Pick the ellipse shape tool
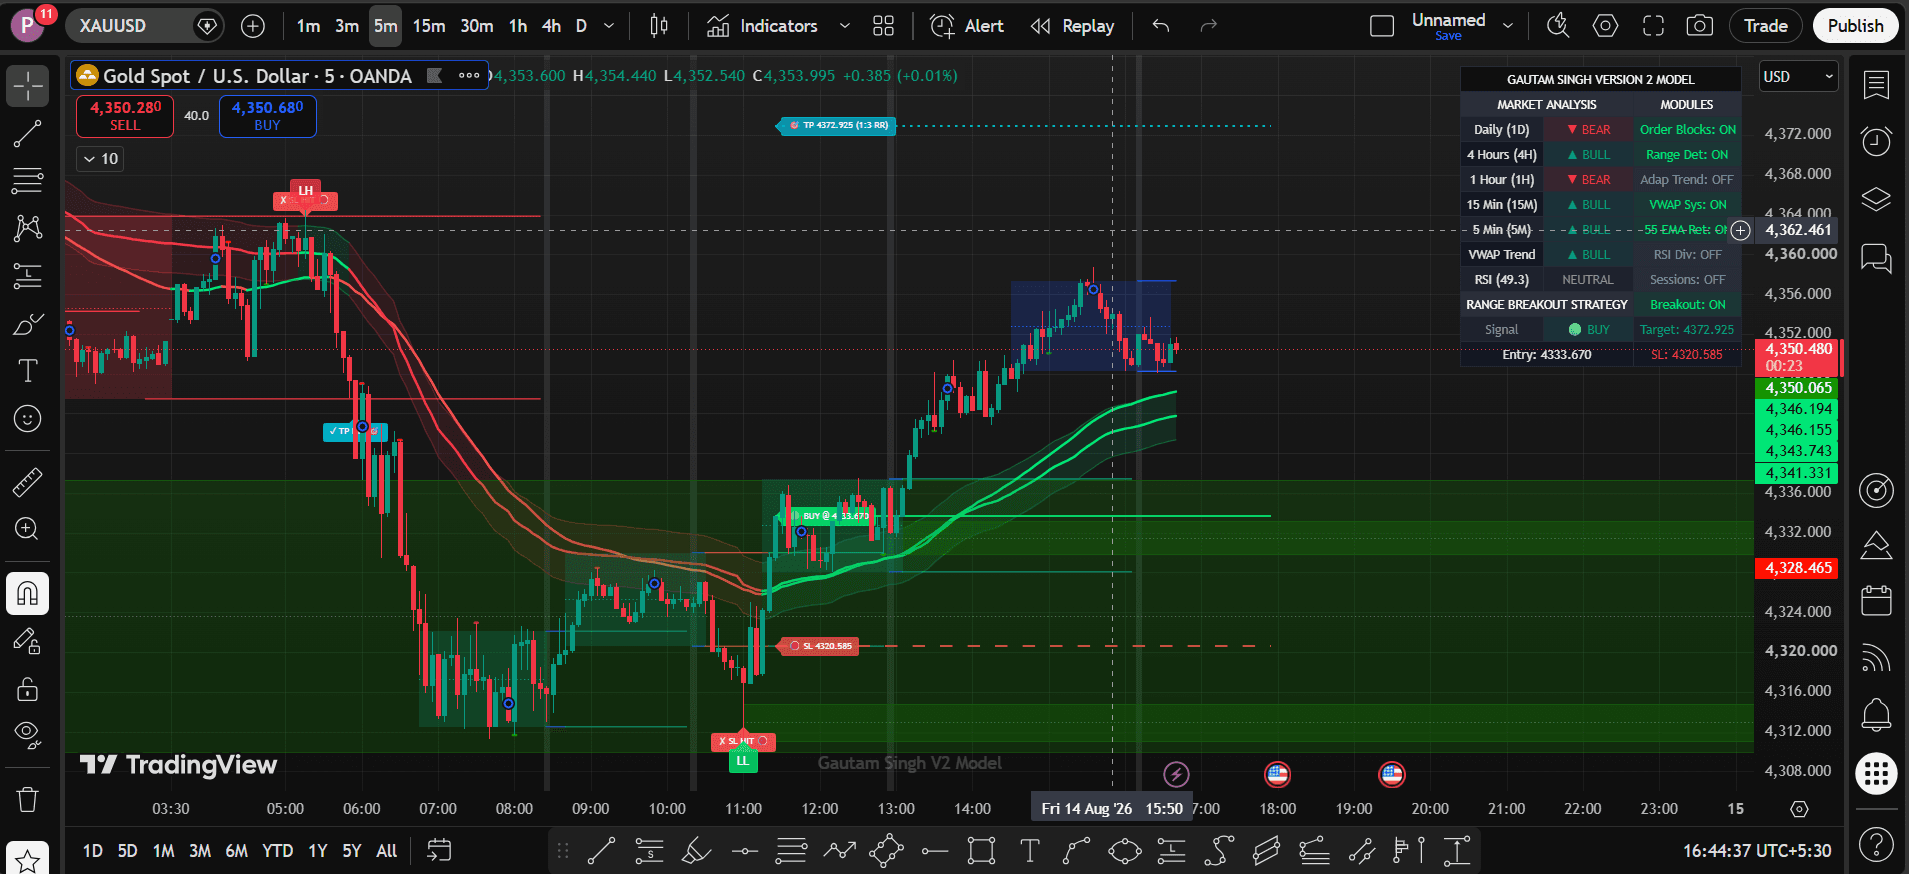This screenshot has width=1909, height=874. [x=1124, y=851]
